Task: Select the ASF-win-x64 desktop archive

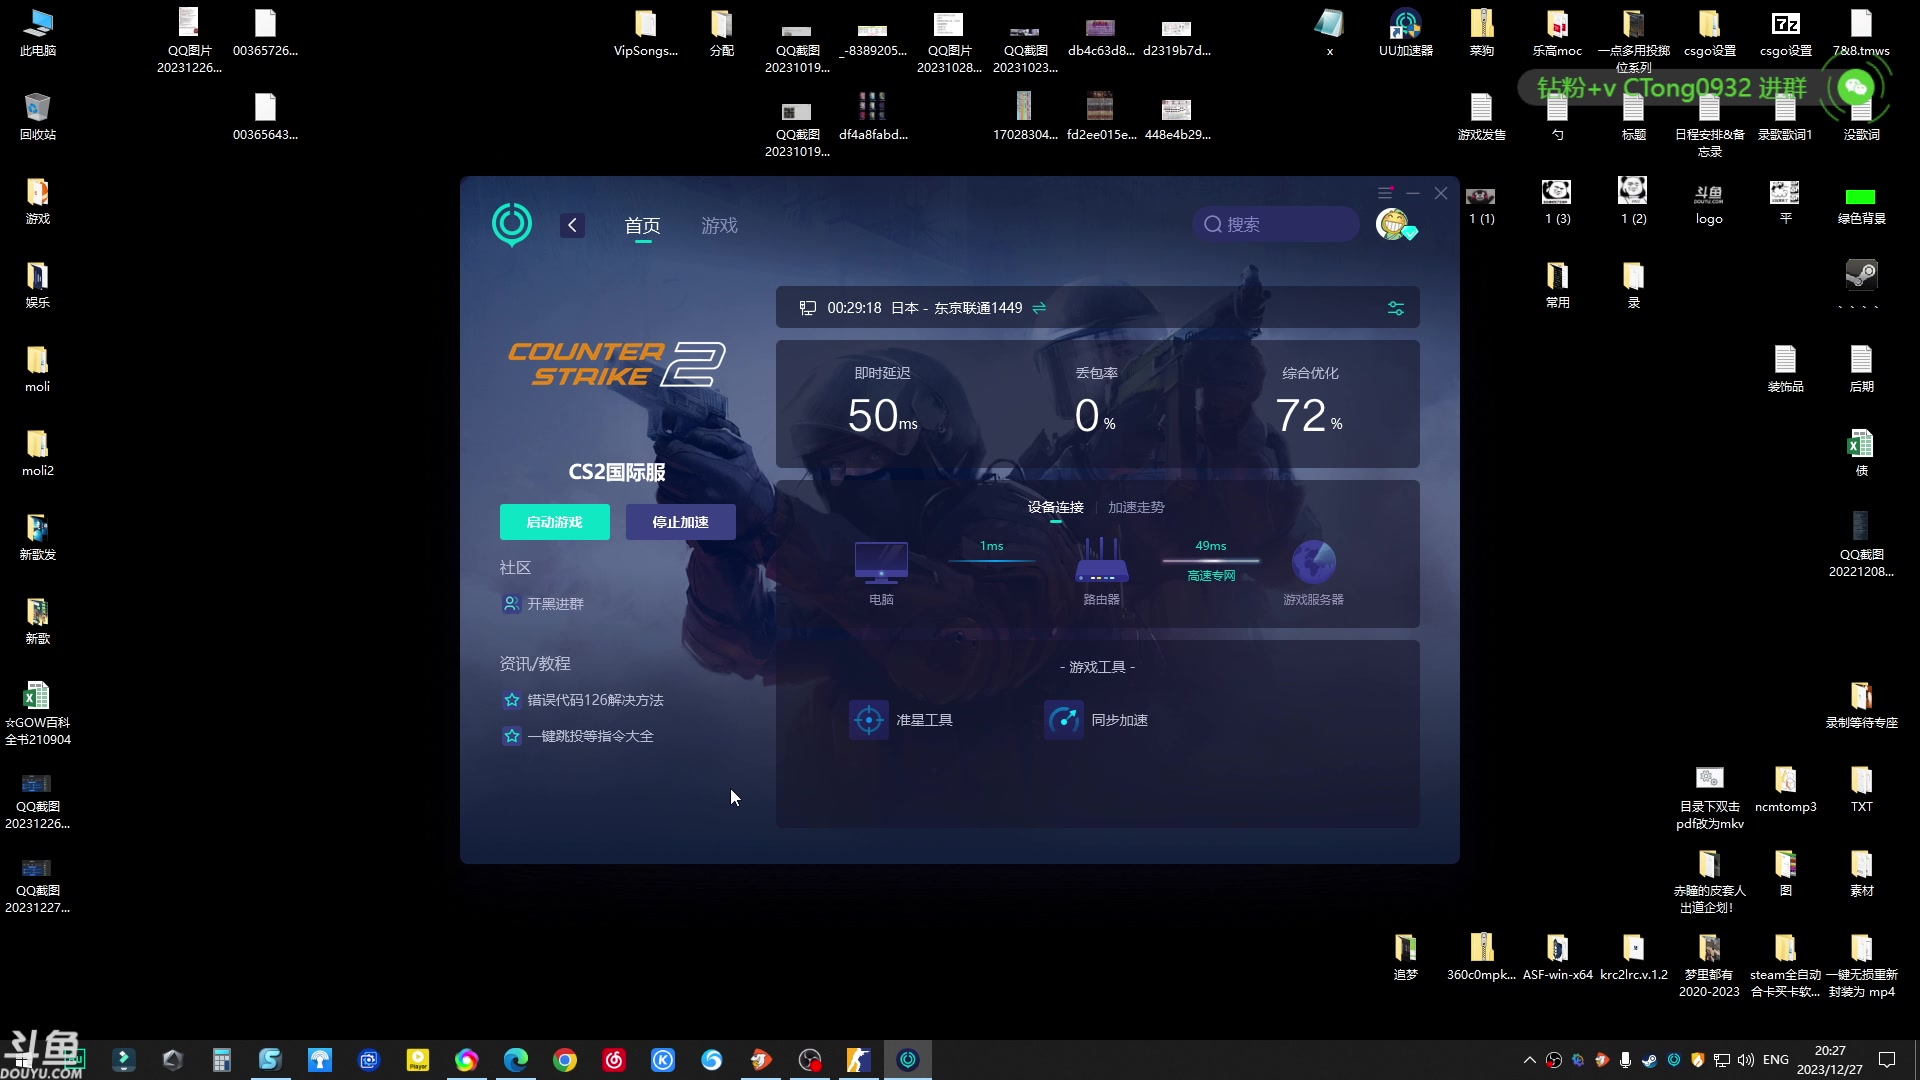Action: 1557,957
